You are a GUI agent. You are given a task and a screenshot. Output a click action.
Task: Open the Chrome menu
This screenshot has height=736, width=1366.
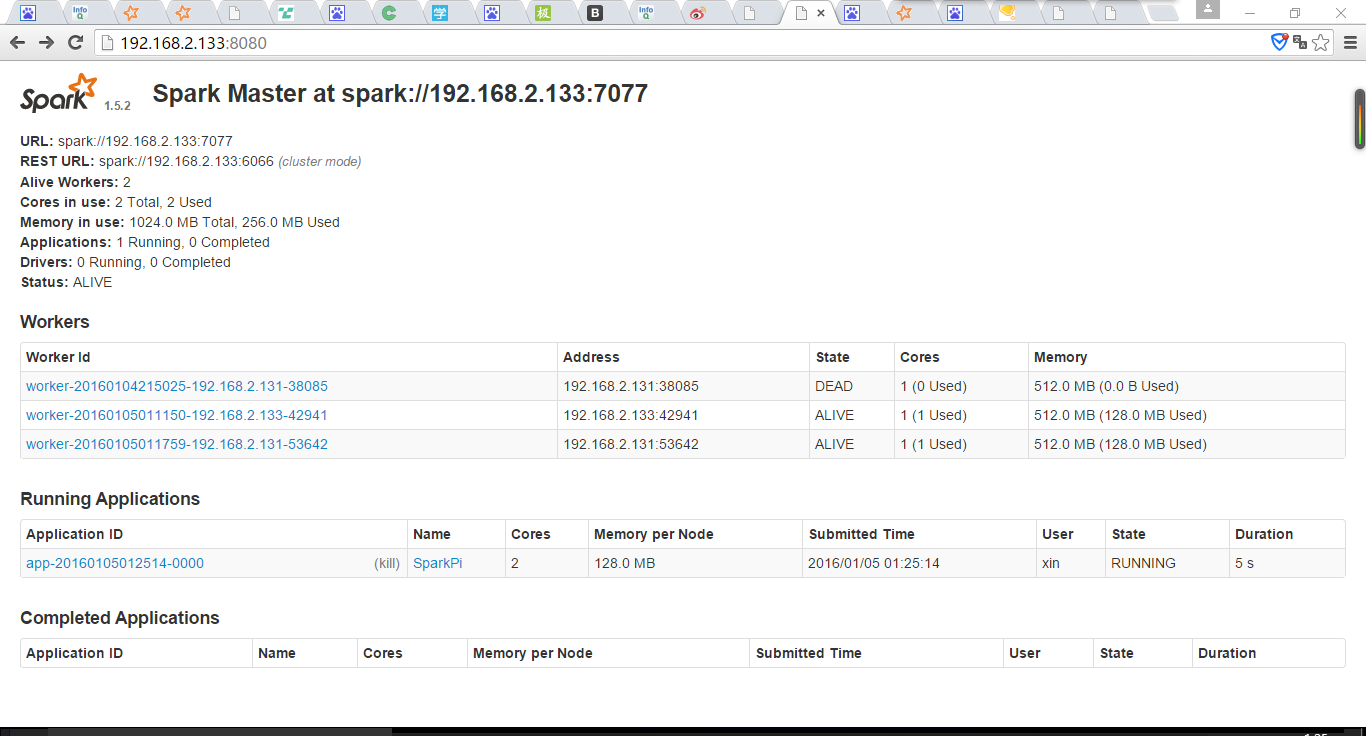1349,42
